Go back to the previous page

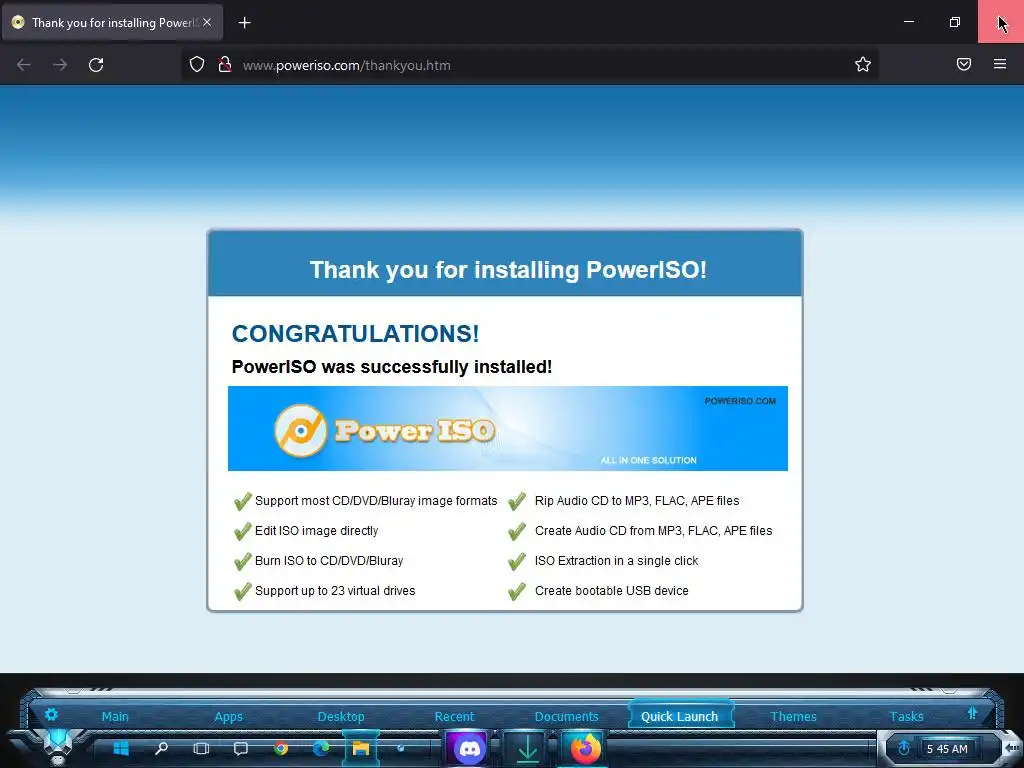click(24, 65)
